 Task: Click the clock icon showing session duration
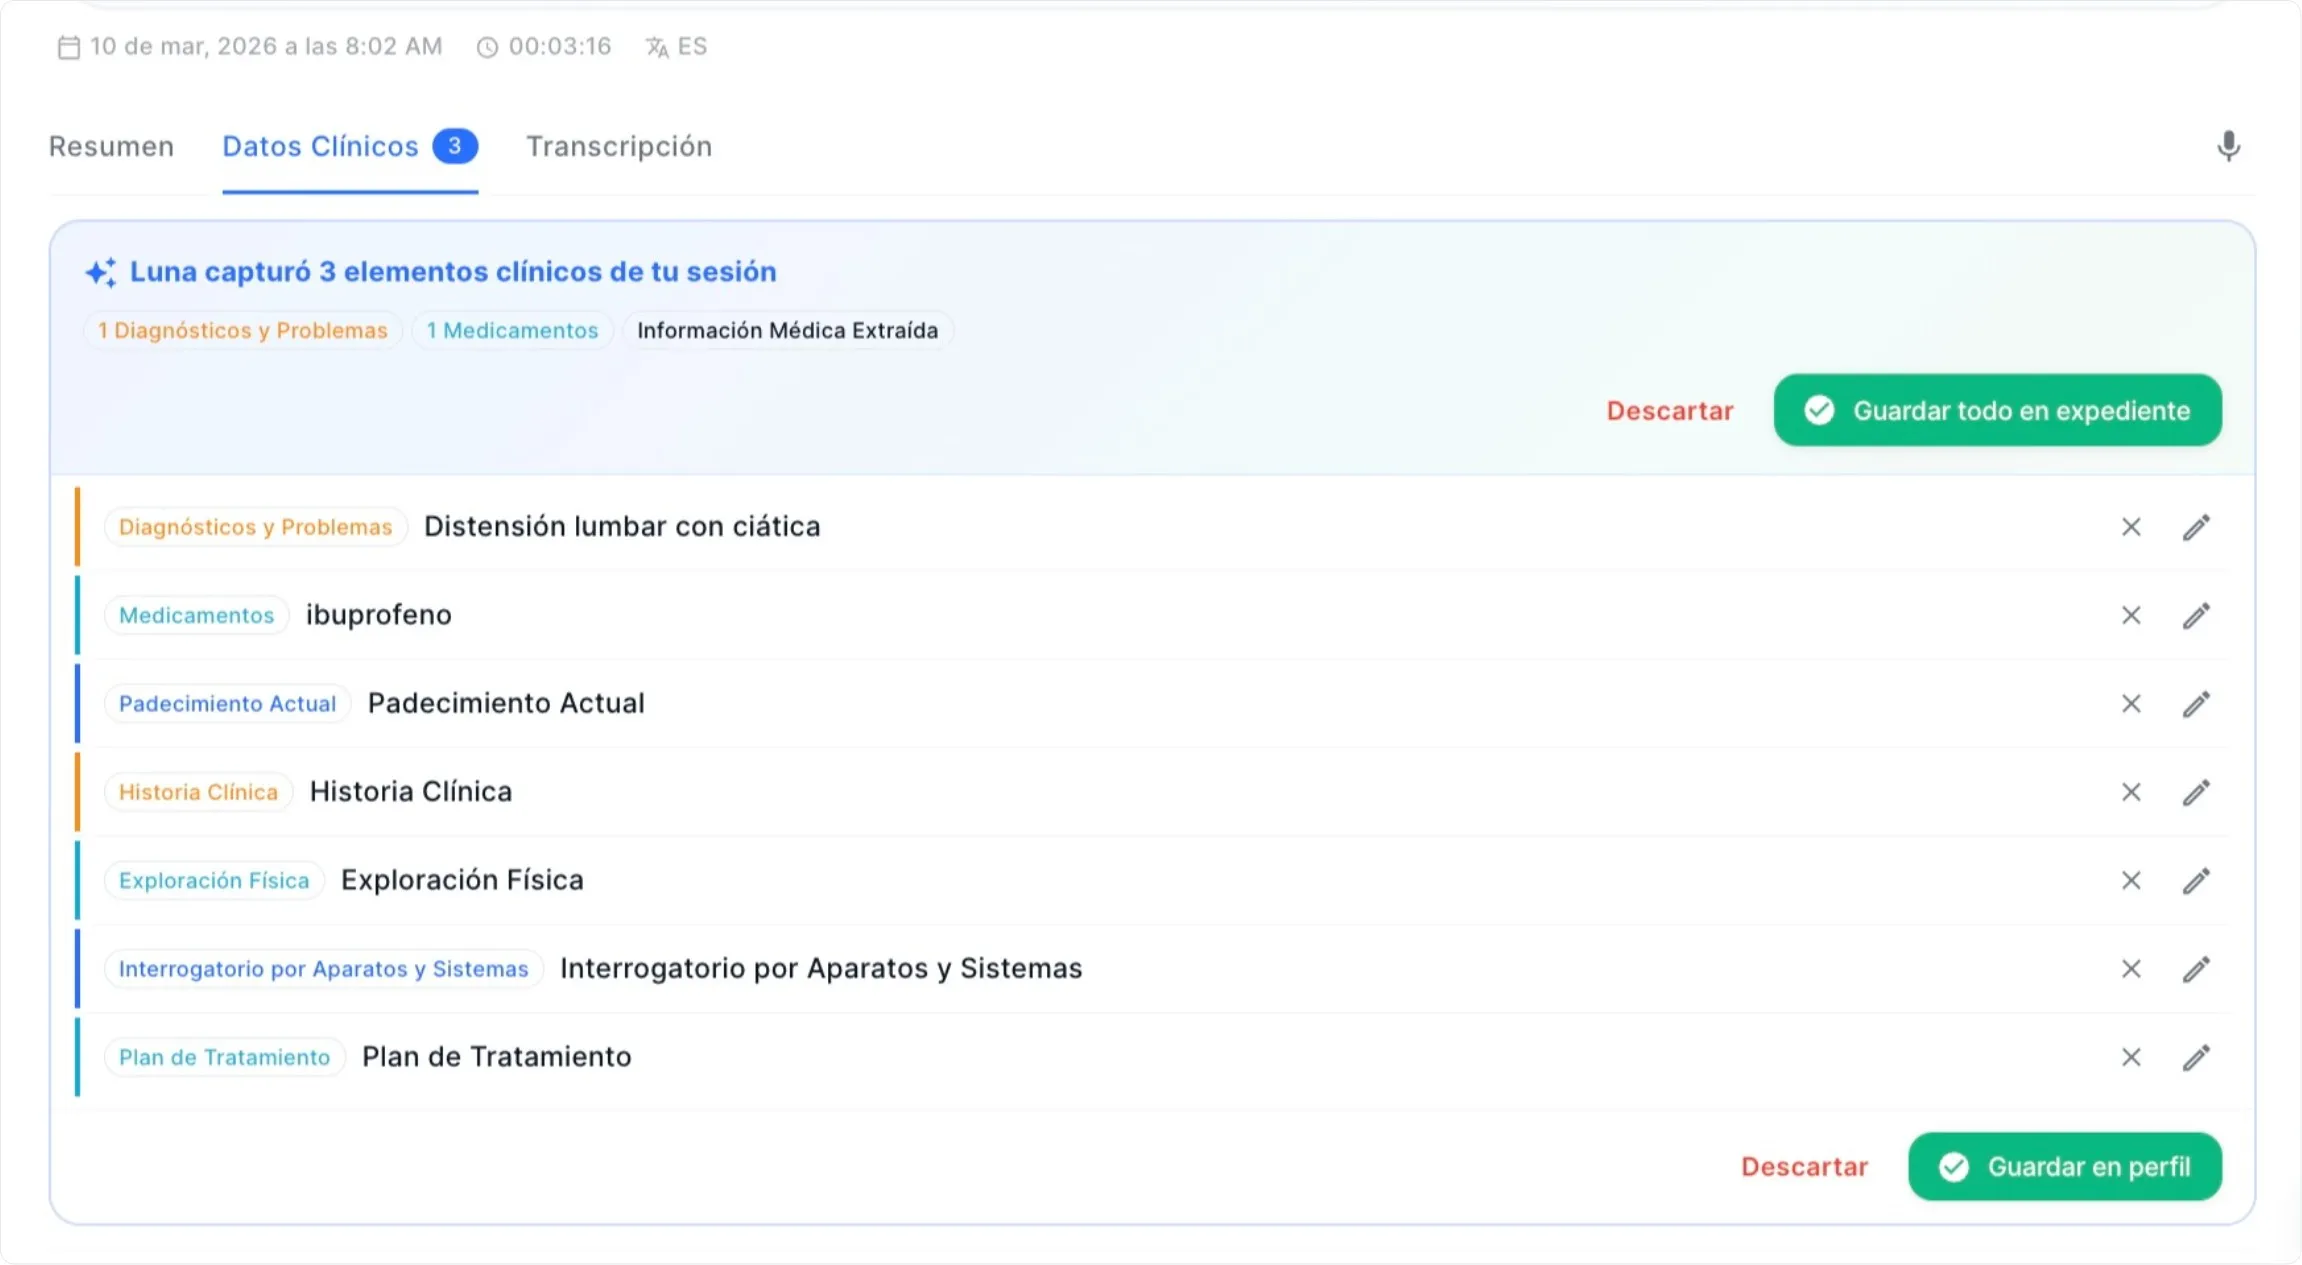pos(487,46)
